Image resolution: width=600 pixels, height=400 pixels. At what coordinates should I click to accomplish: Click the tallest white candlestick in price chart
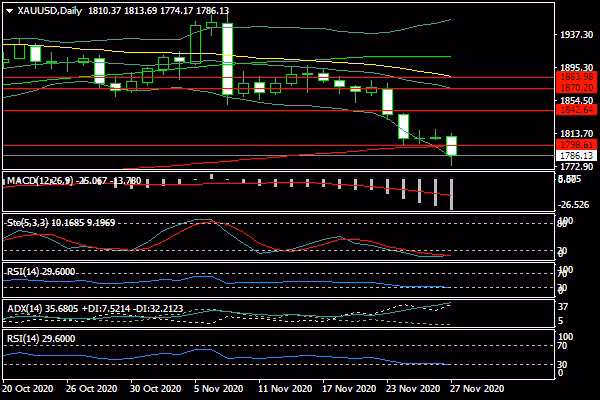pyautogui.click(x=228, y=59)
